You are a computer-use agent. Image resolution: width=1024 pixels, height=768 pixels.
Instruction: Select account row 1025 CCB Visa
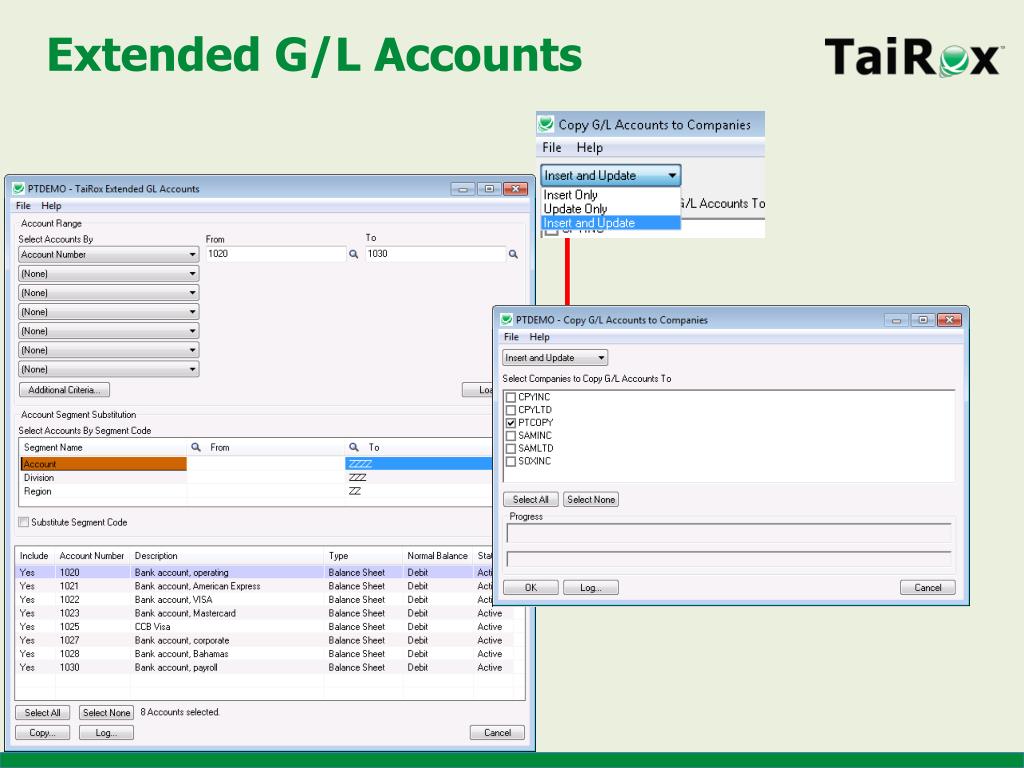(264, 627)
